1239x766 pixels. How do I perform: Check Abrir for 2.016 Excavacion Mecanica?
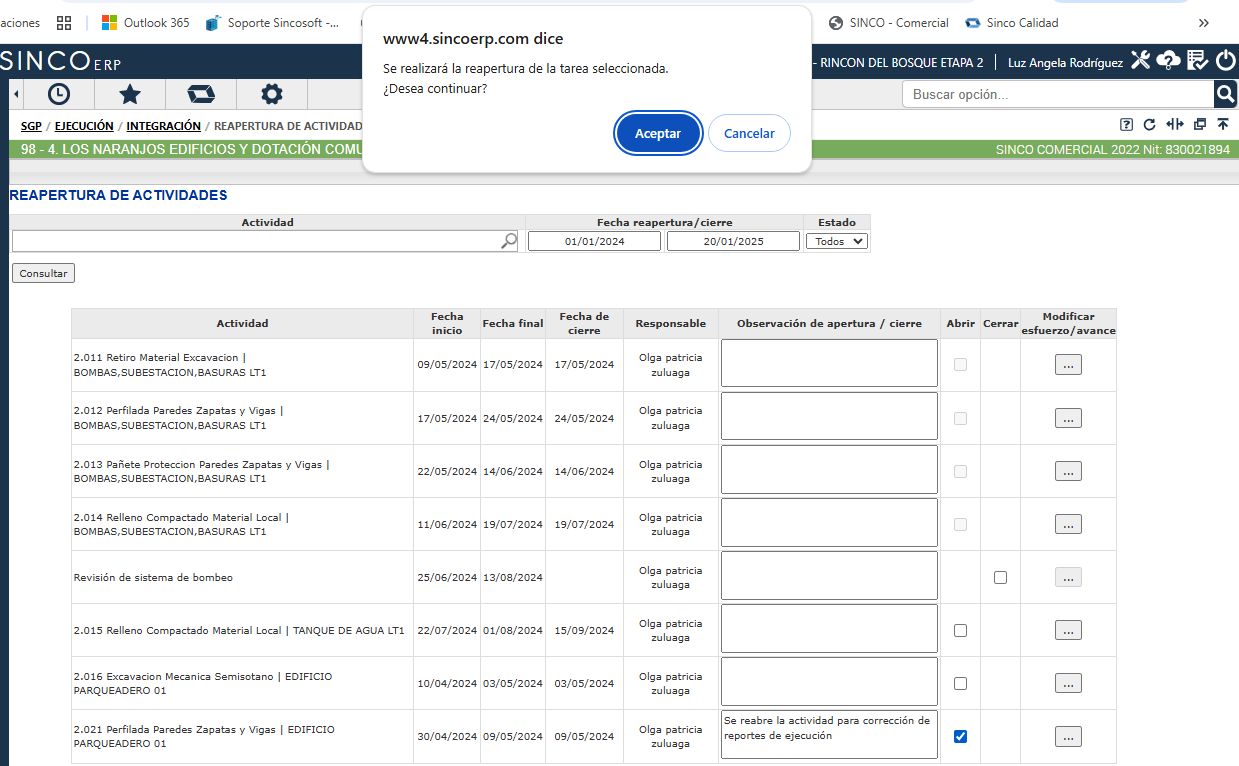click(x=960, y=683)
